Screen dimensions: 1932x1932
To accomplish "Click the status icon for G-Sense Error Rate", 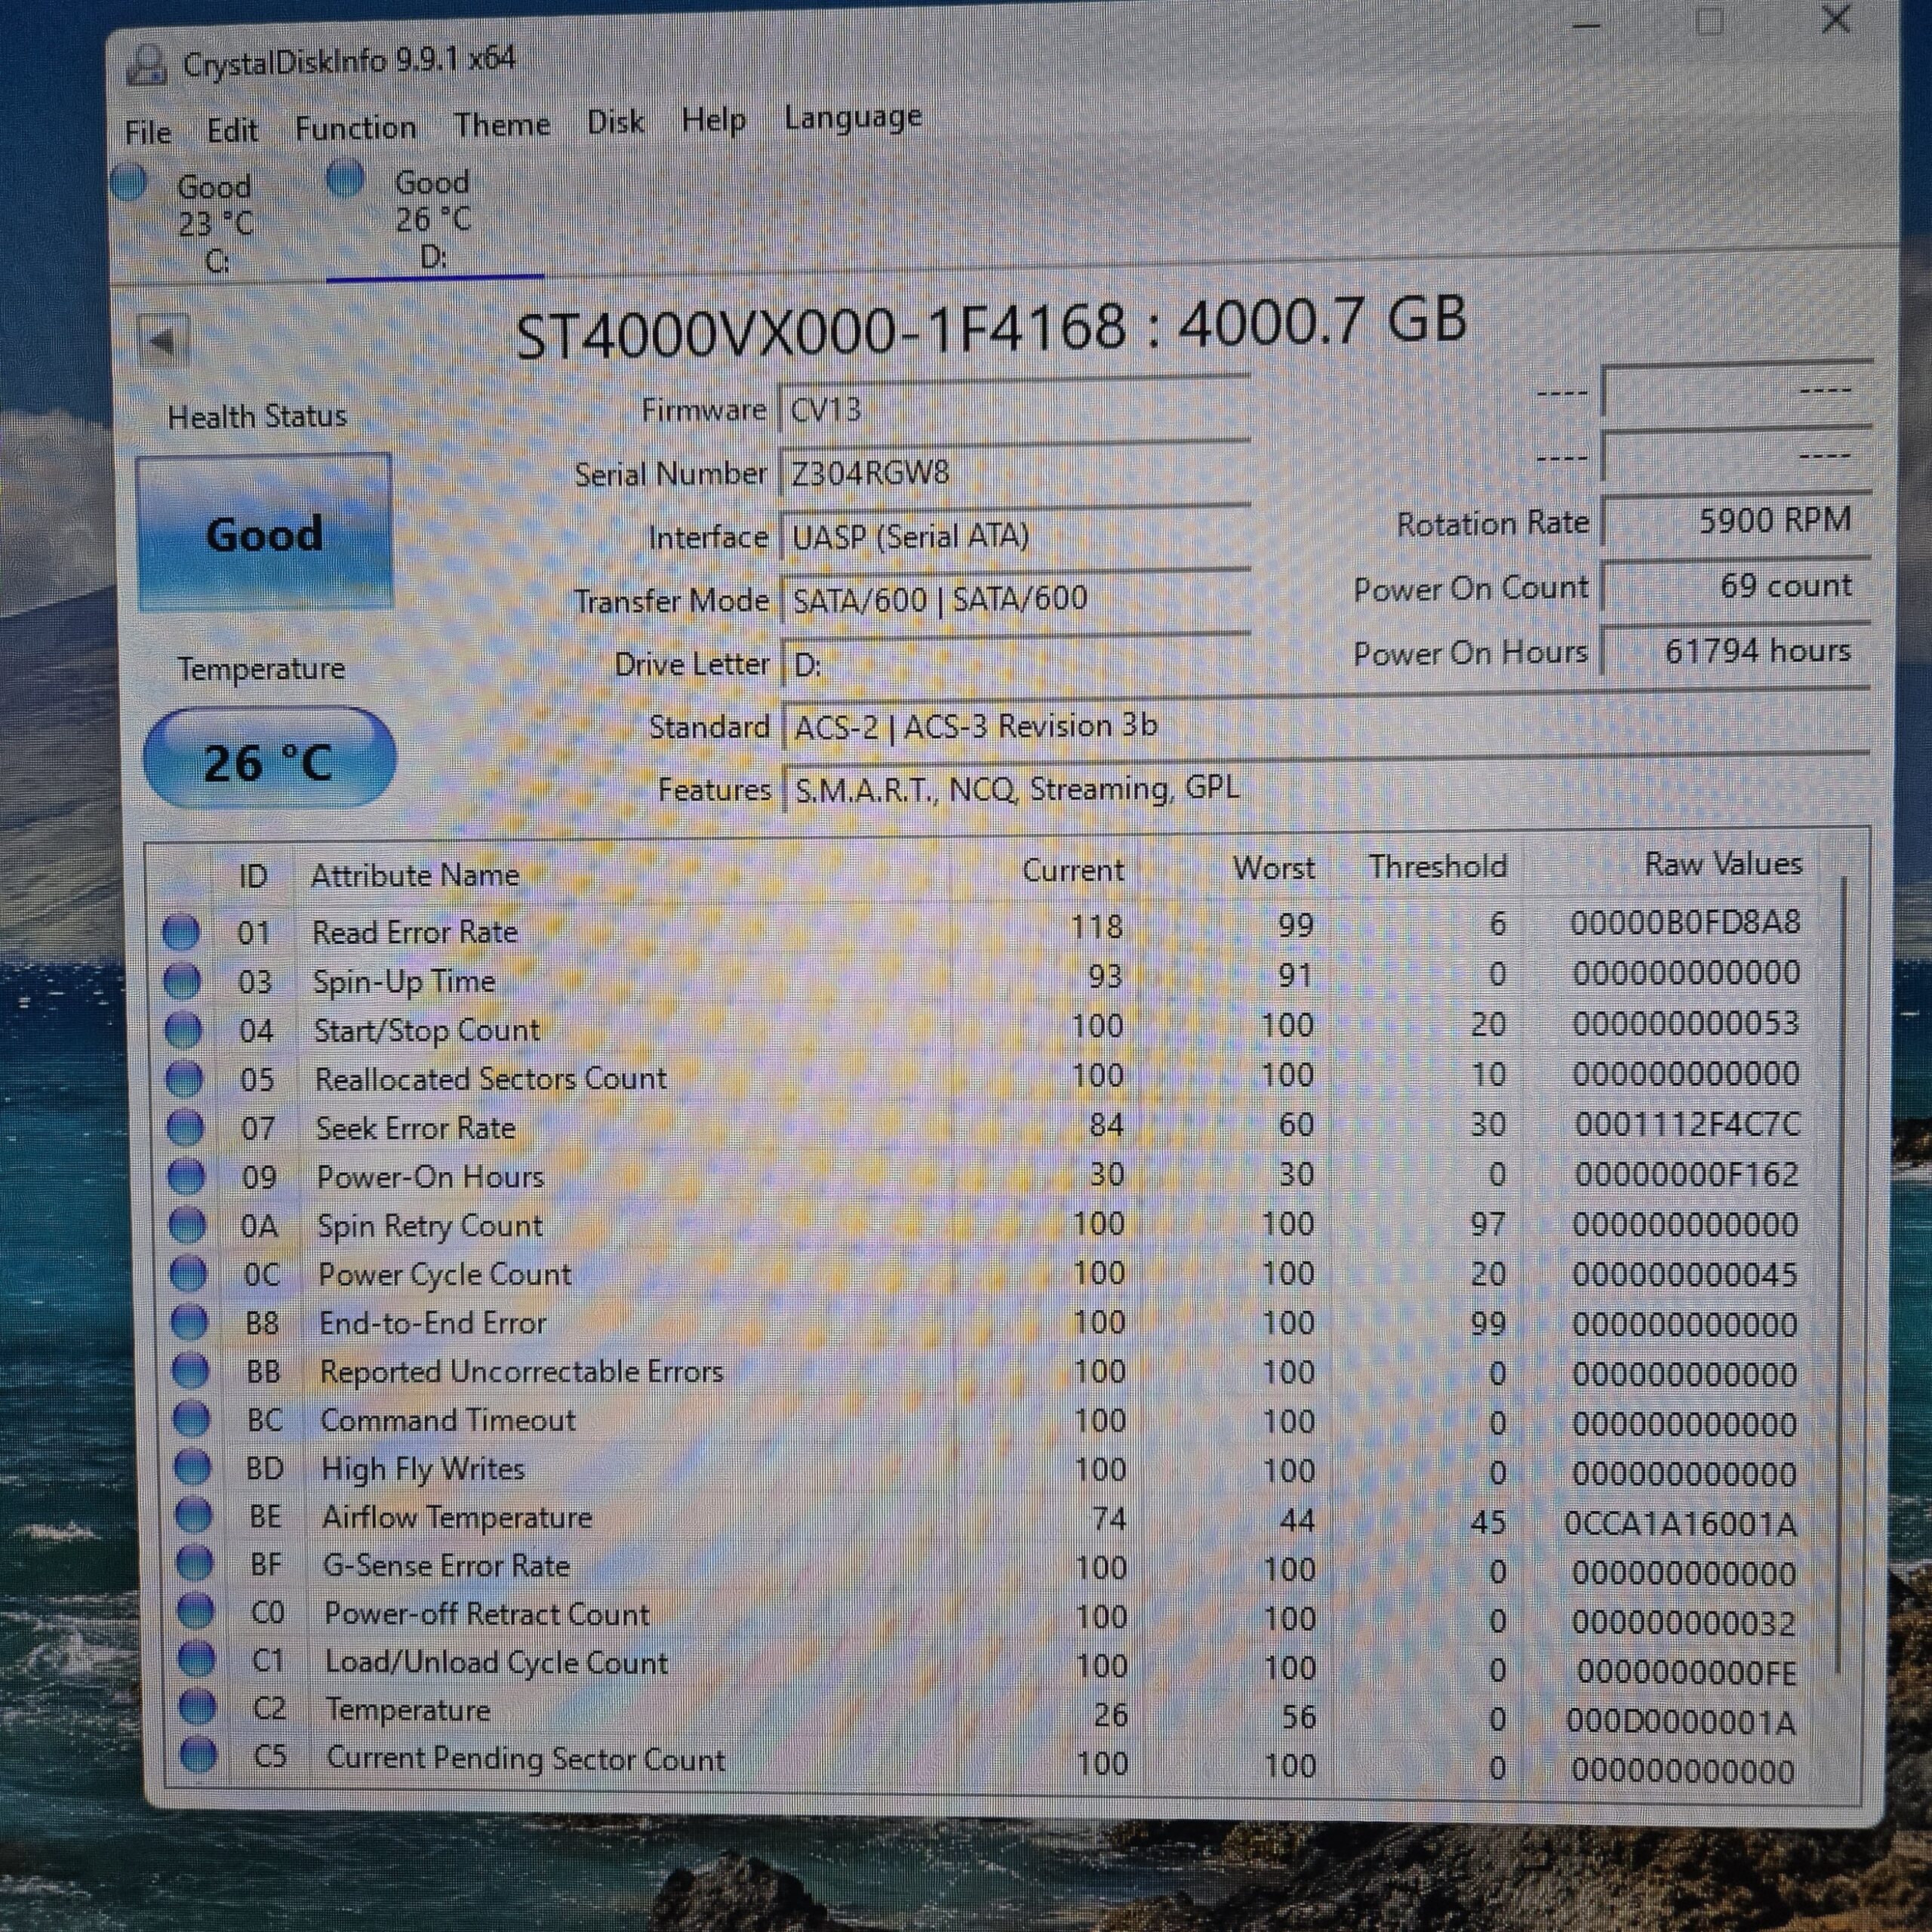I will (194, 1564).
